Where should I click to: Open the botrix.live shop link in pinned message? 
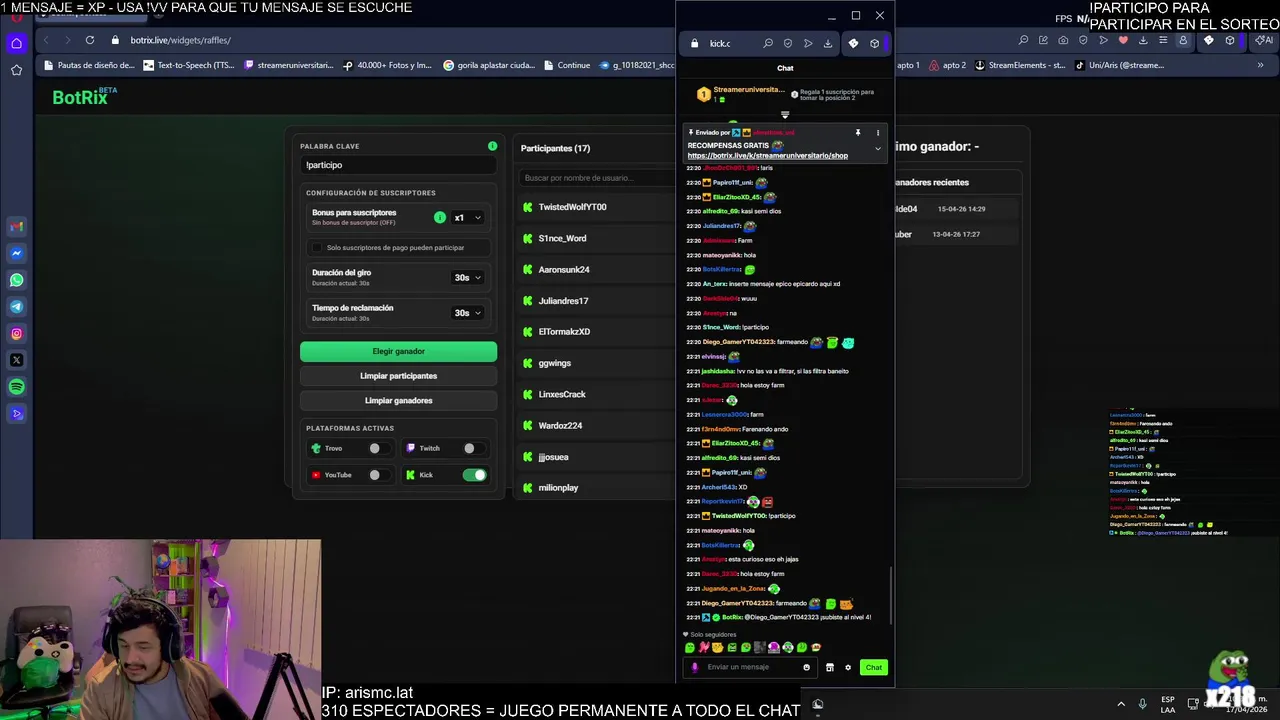tap(767, 156)
